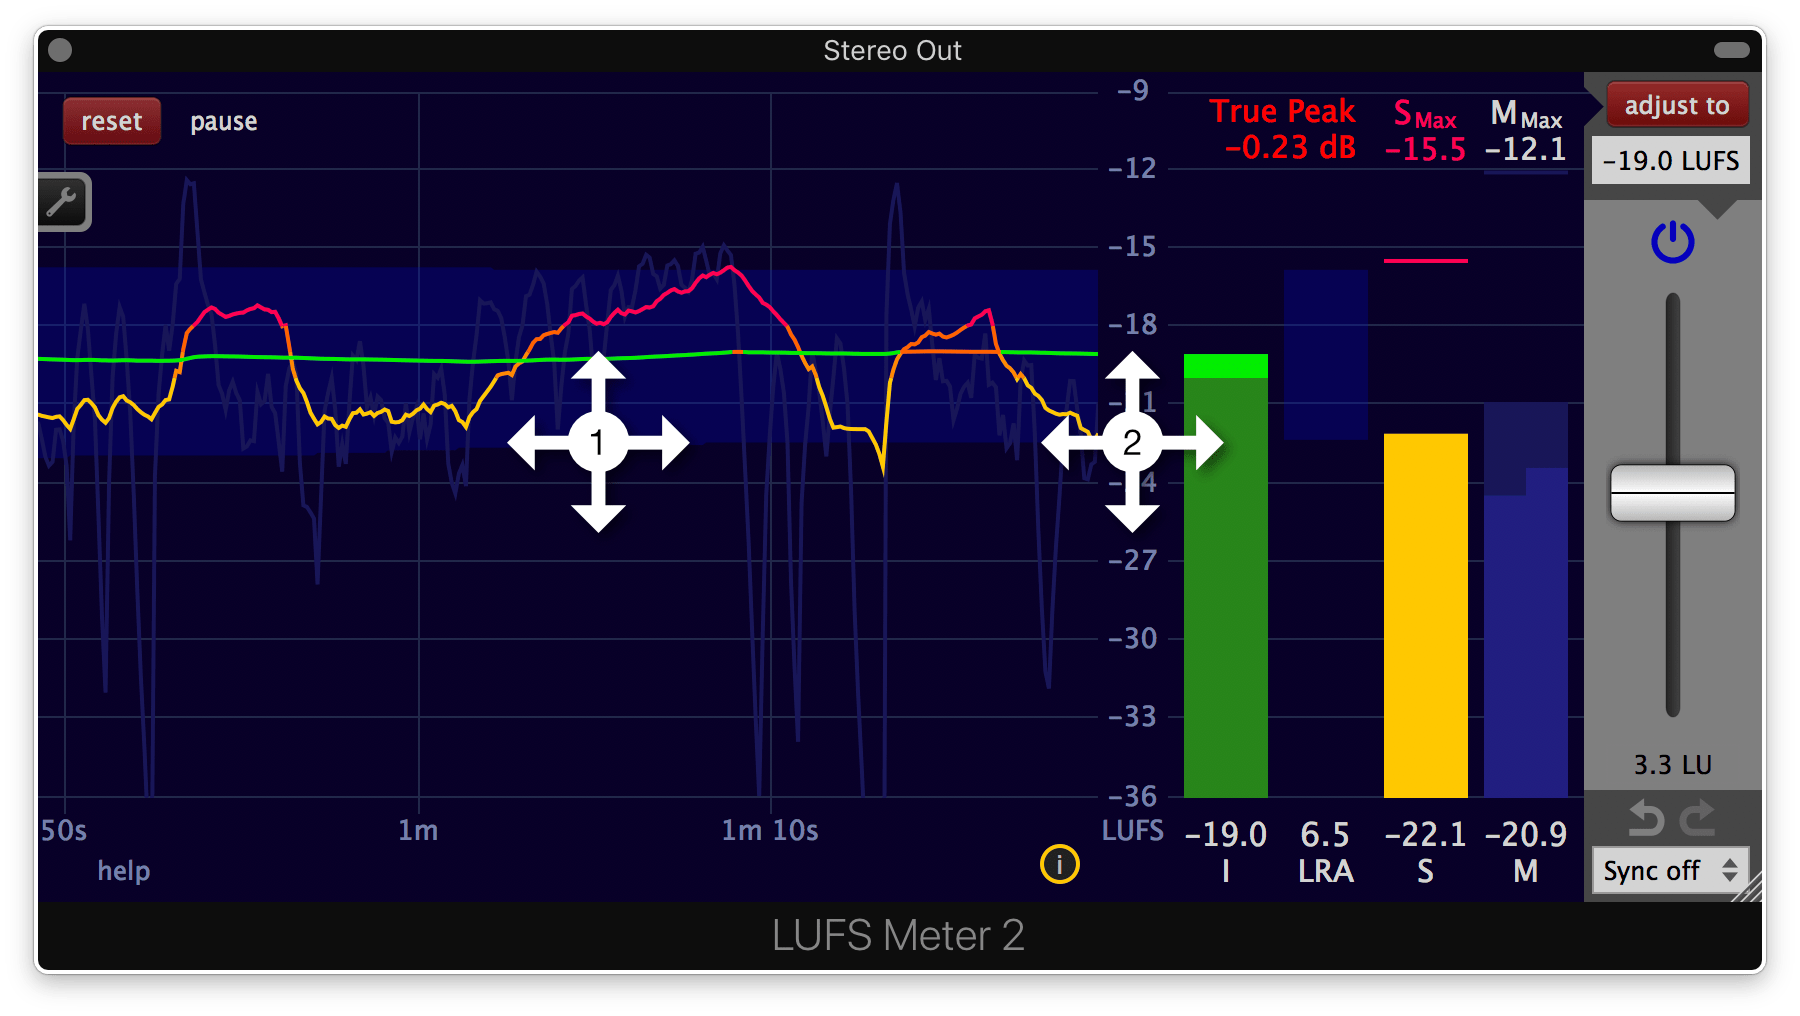Image resolution: width=1800 pixels, height=1016 pixels.
Task: Click the redo arrow icon
Action: (1698, 818)
